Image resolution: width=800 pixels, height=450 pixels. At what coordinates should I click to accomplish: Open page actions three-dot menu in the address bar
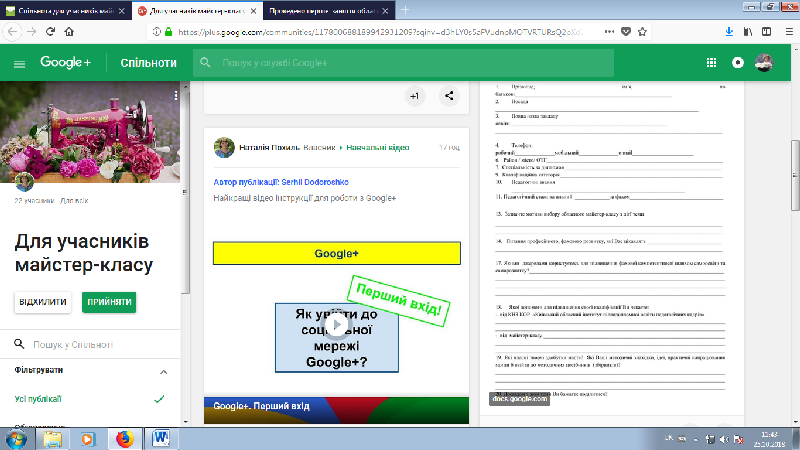point(609,32)
